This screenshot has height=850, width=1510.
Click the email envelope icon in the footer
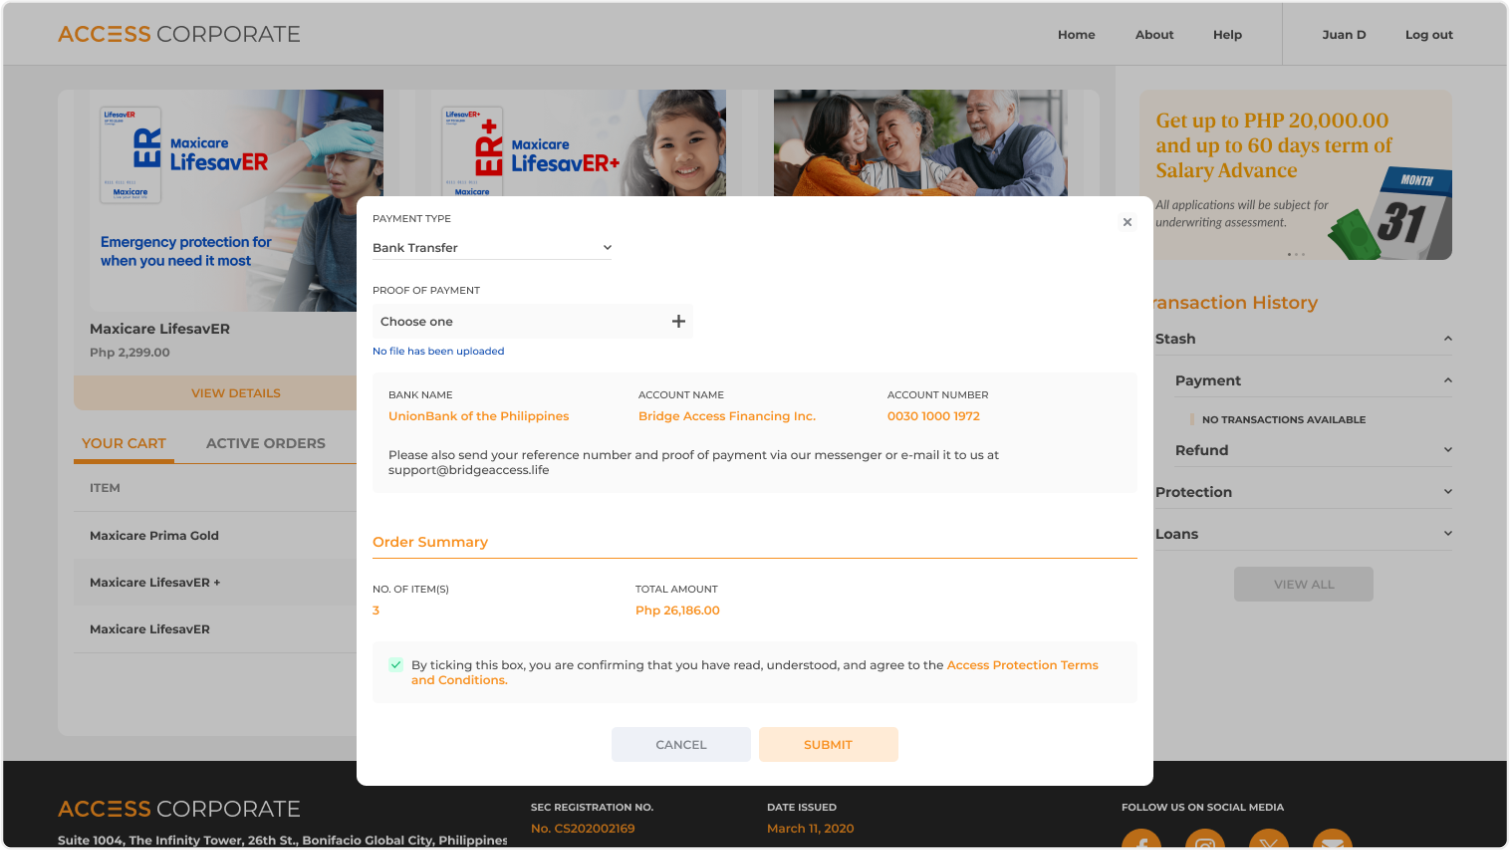coord(1332,840)
